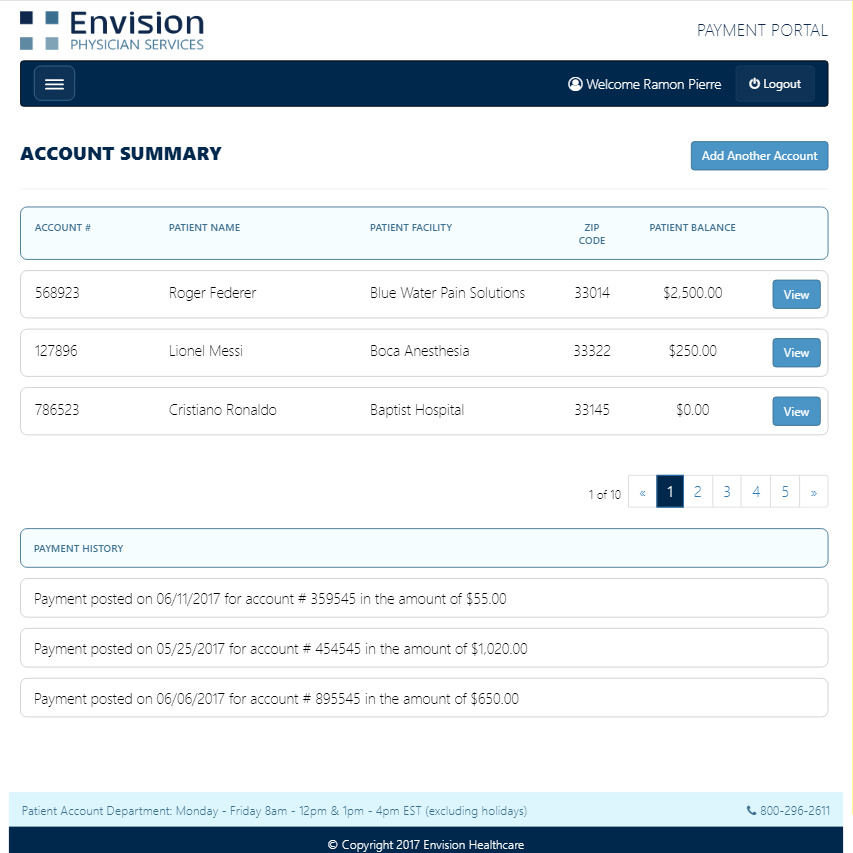
Task: Click the Boca Anesthesia facility
Action: (x=419, y=351)
